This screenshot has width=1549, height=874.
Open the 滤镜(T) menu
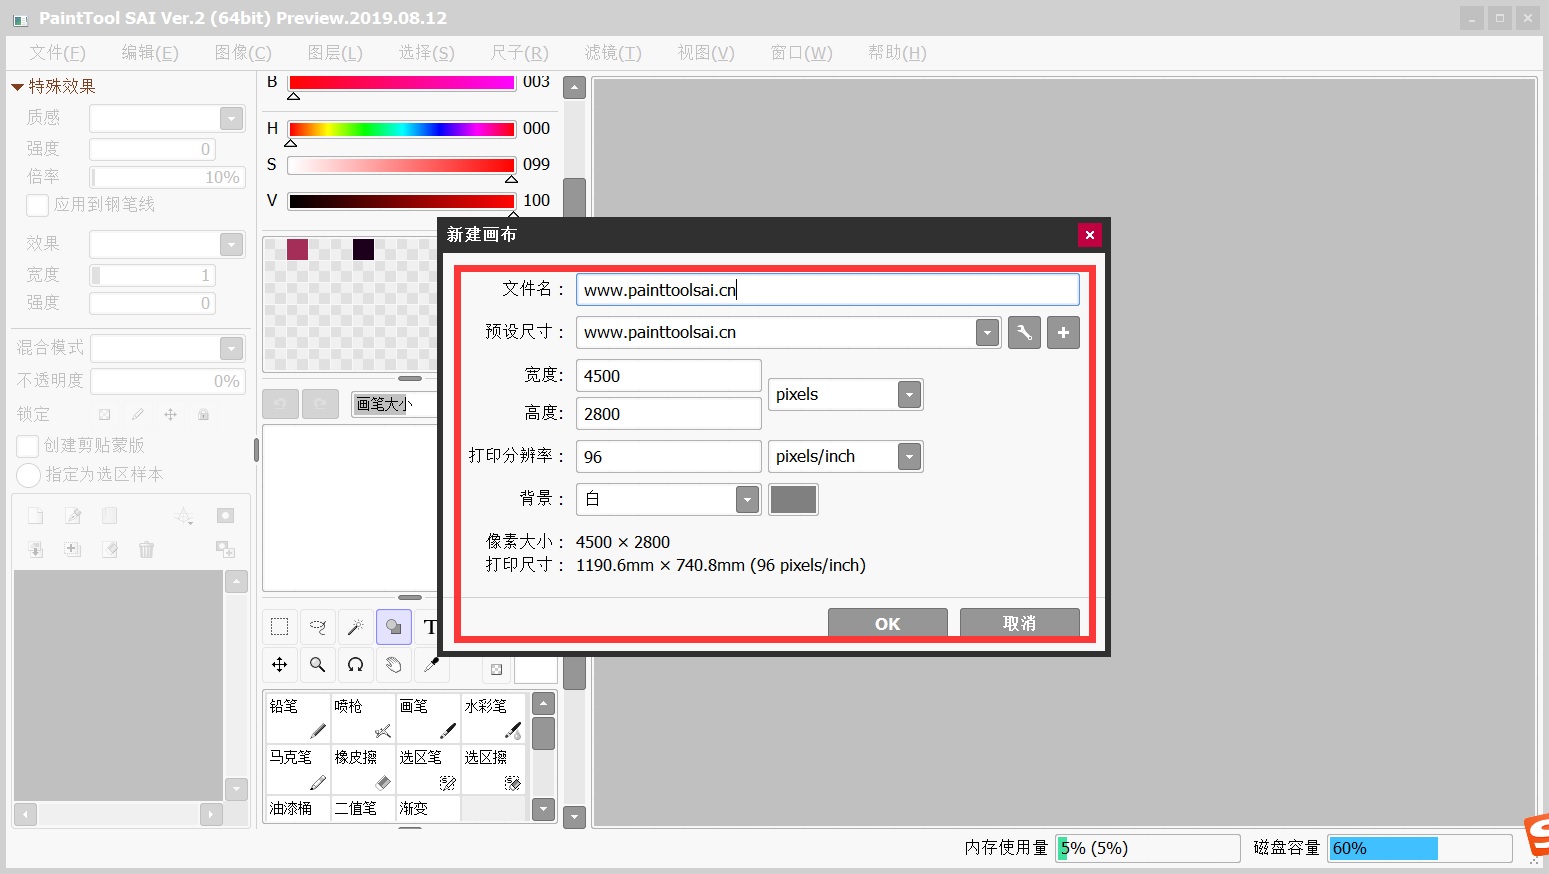click(x=613, y=53)
